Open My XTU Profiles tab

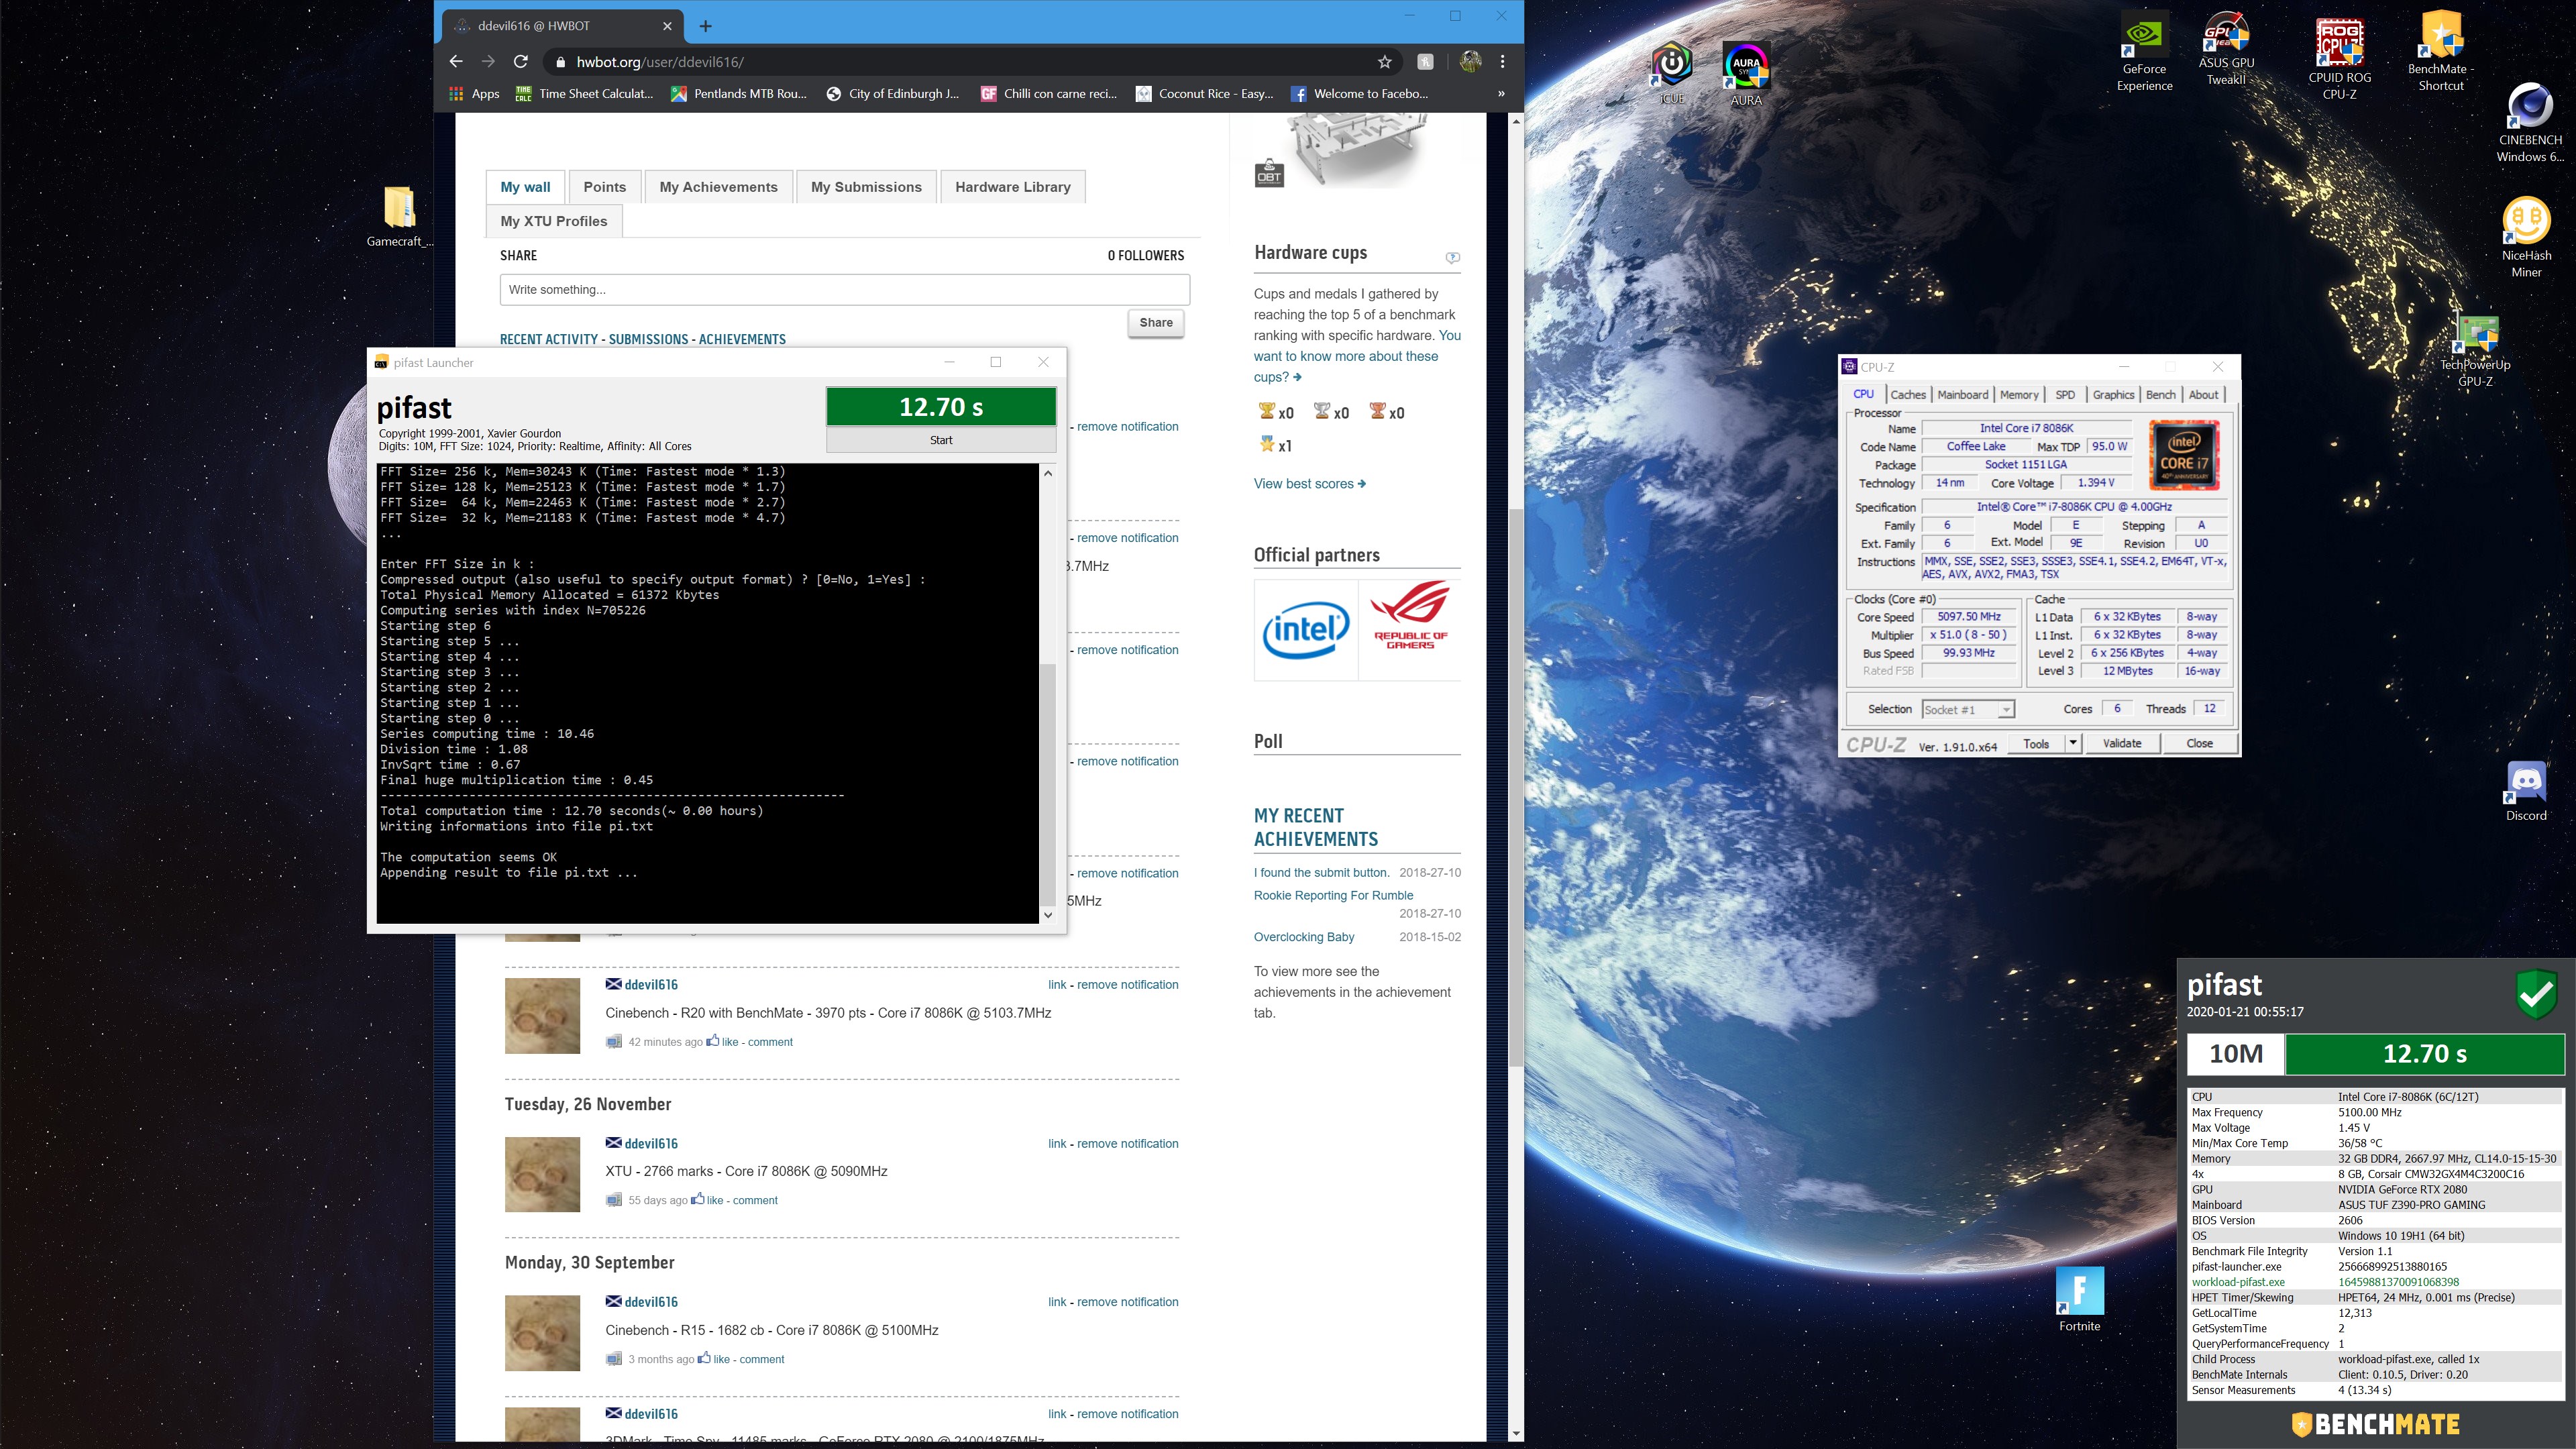[x=554, y=221]
